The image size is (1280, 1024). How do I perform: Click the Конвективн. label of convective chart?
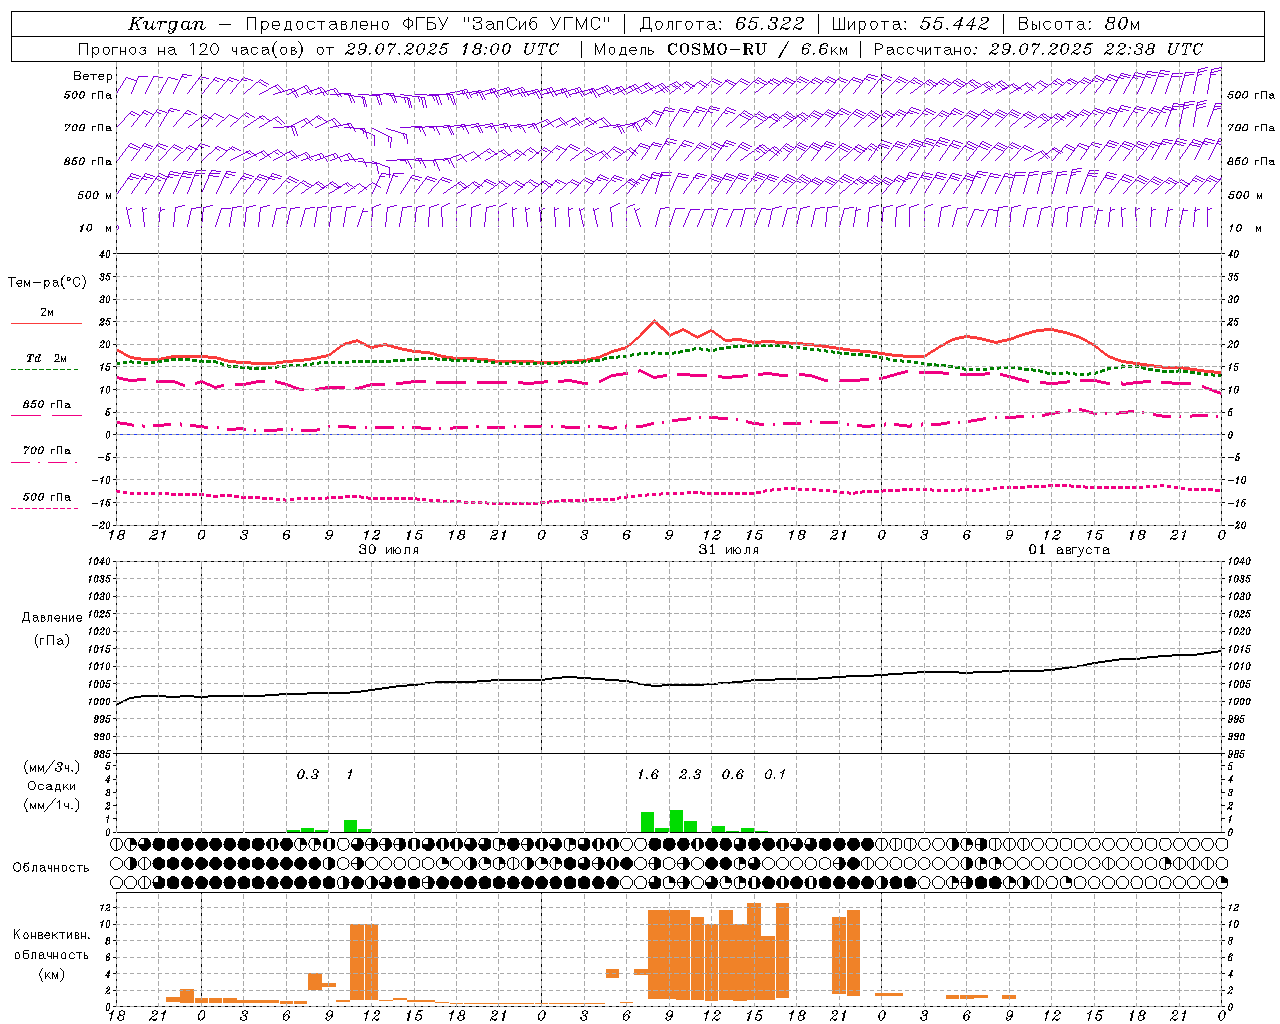(x=51, y=934)
